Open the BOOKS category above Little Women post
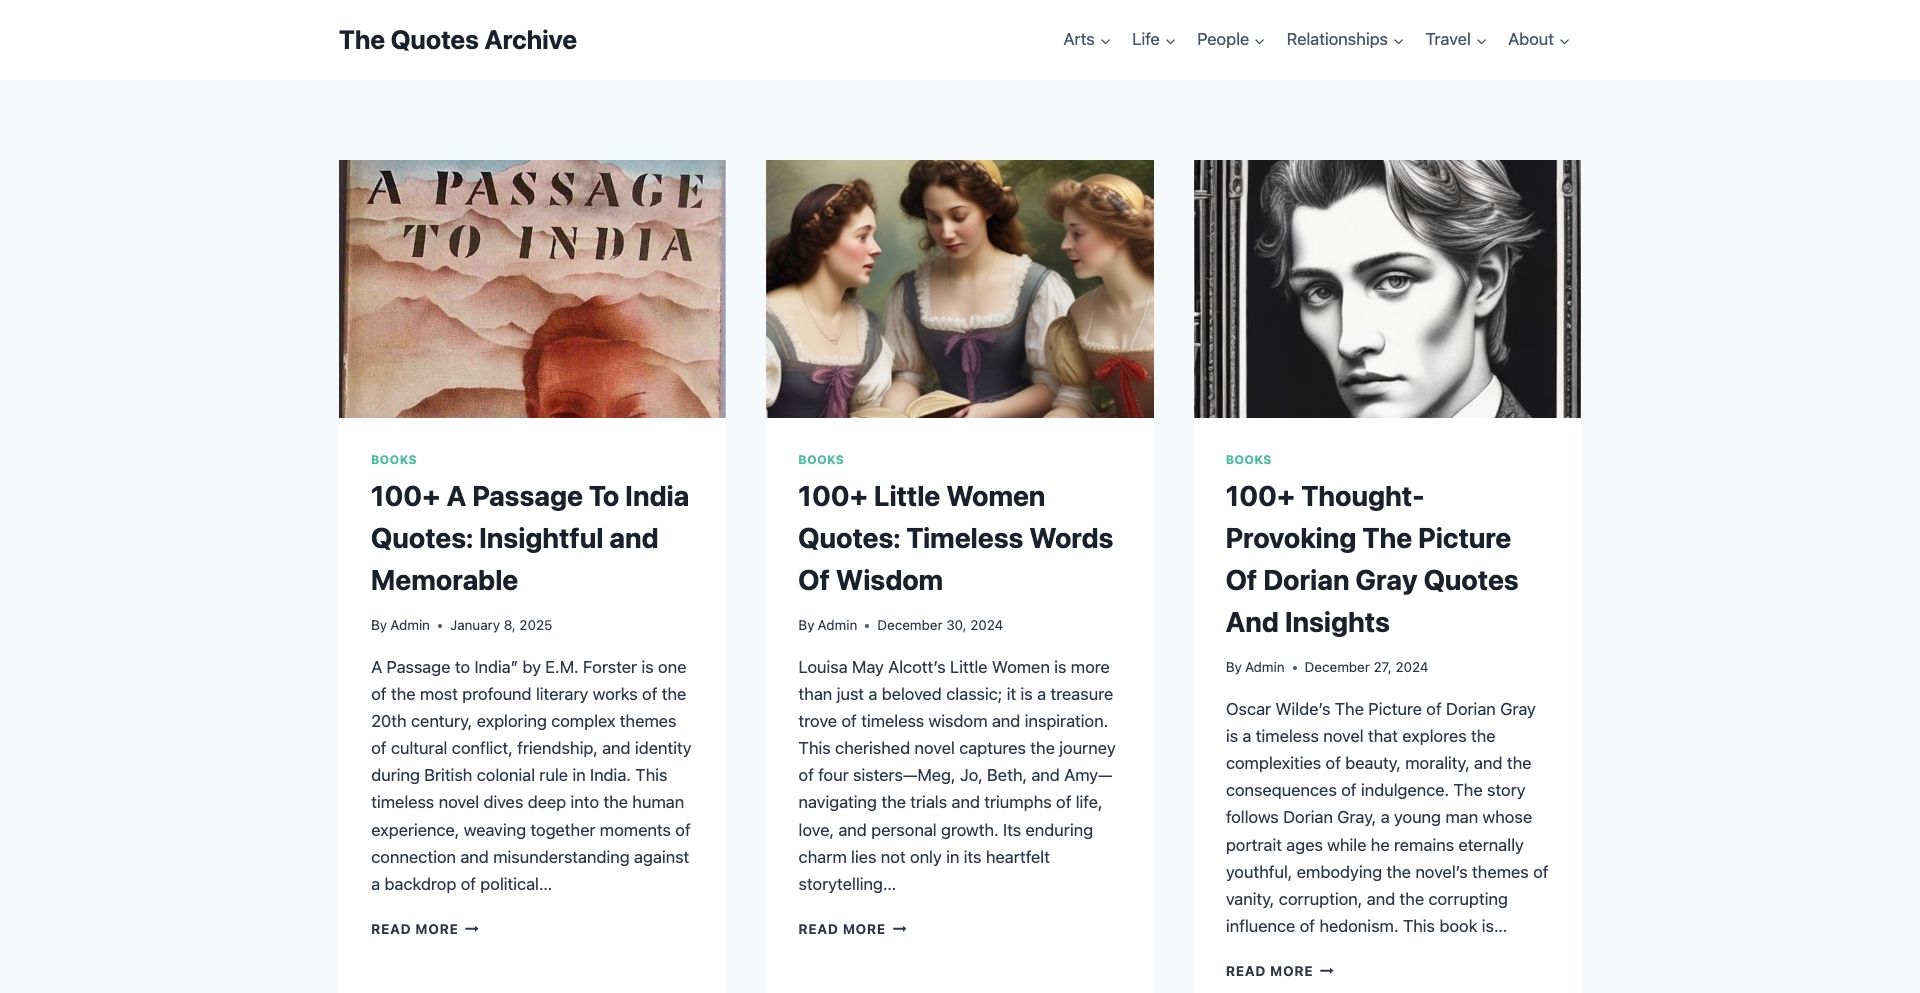1920x993 pixels. pos(820,460)
